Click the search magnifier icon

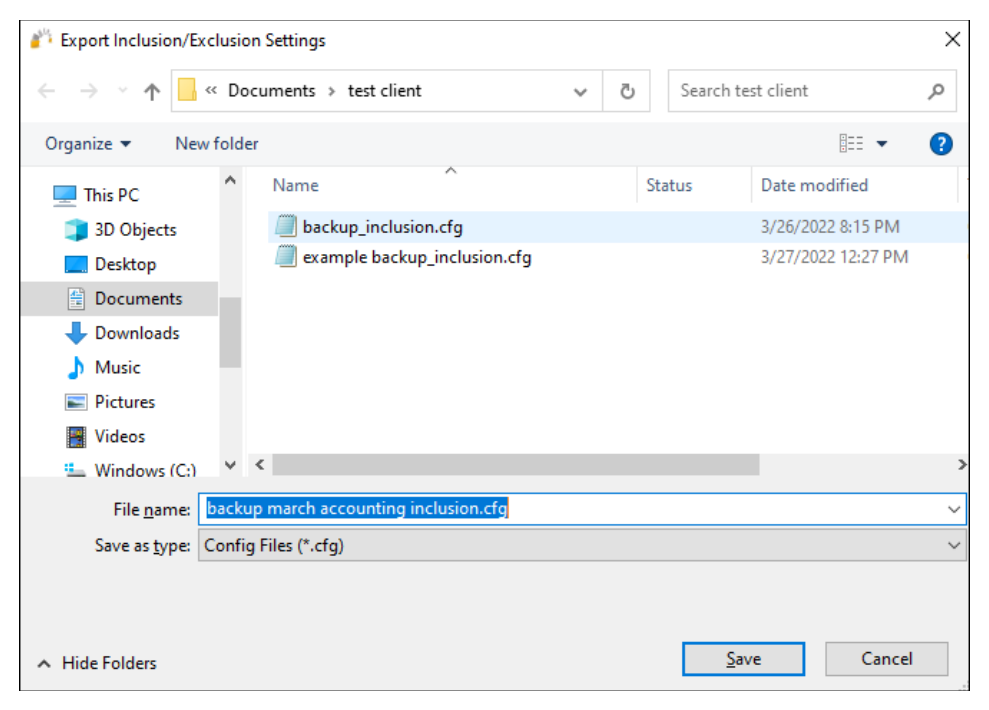pyautogui.click(x=937, y=91)
